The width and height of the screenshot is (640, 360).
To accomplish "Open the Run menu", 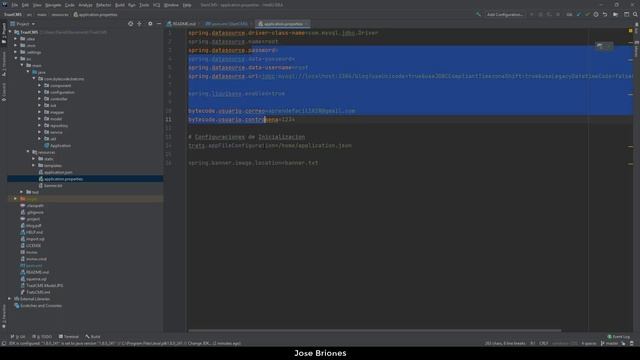I will tap(132, 5).
